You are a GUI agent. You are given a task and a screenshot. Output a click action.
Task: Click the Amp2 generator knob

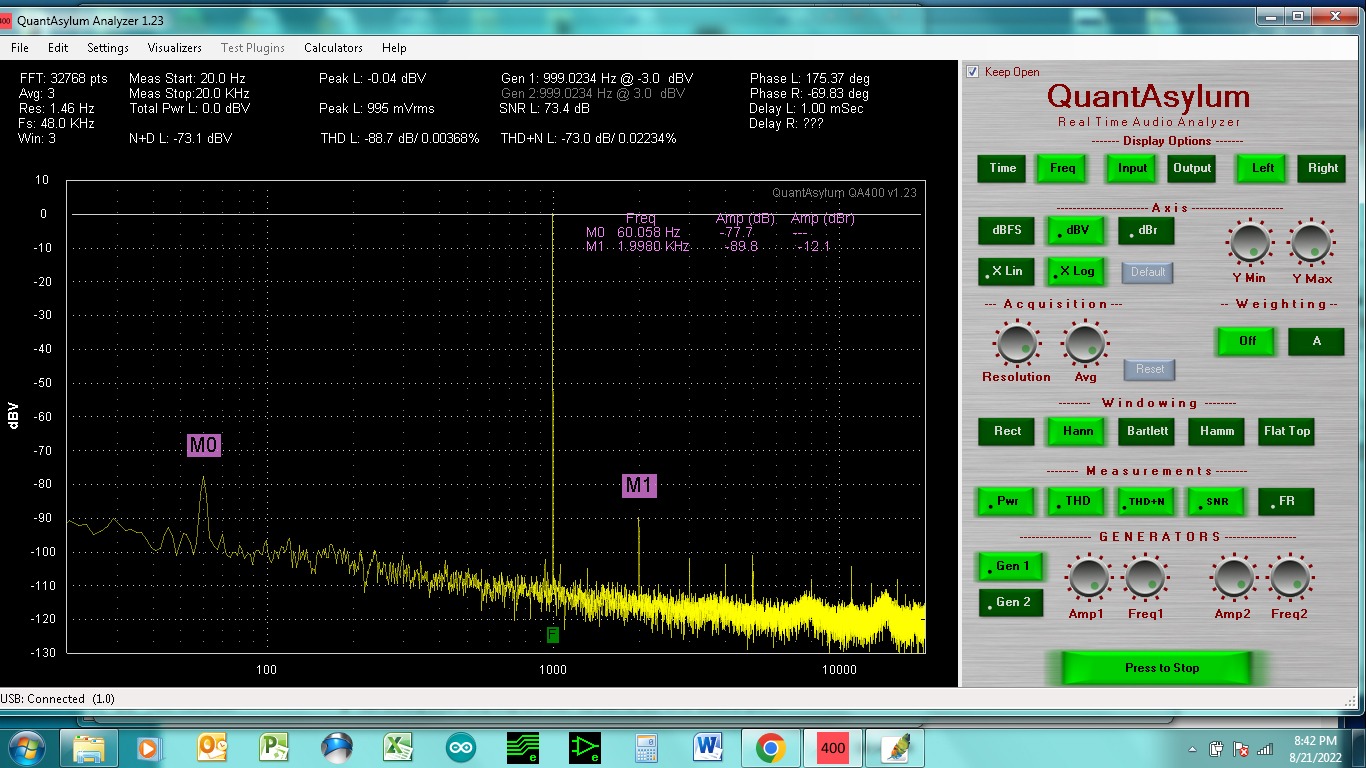(1232, 577)
